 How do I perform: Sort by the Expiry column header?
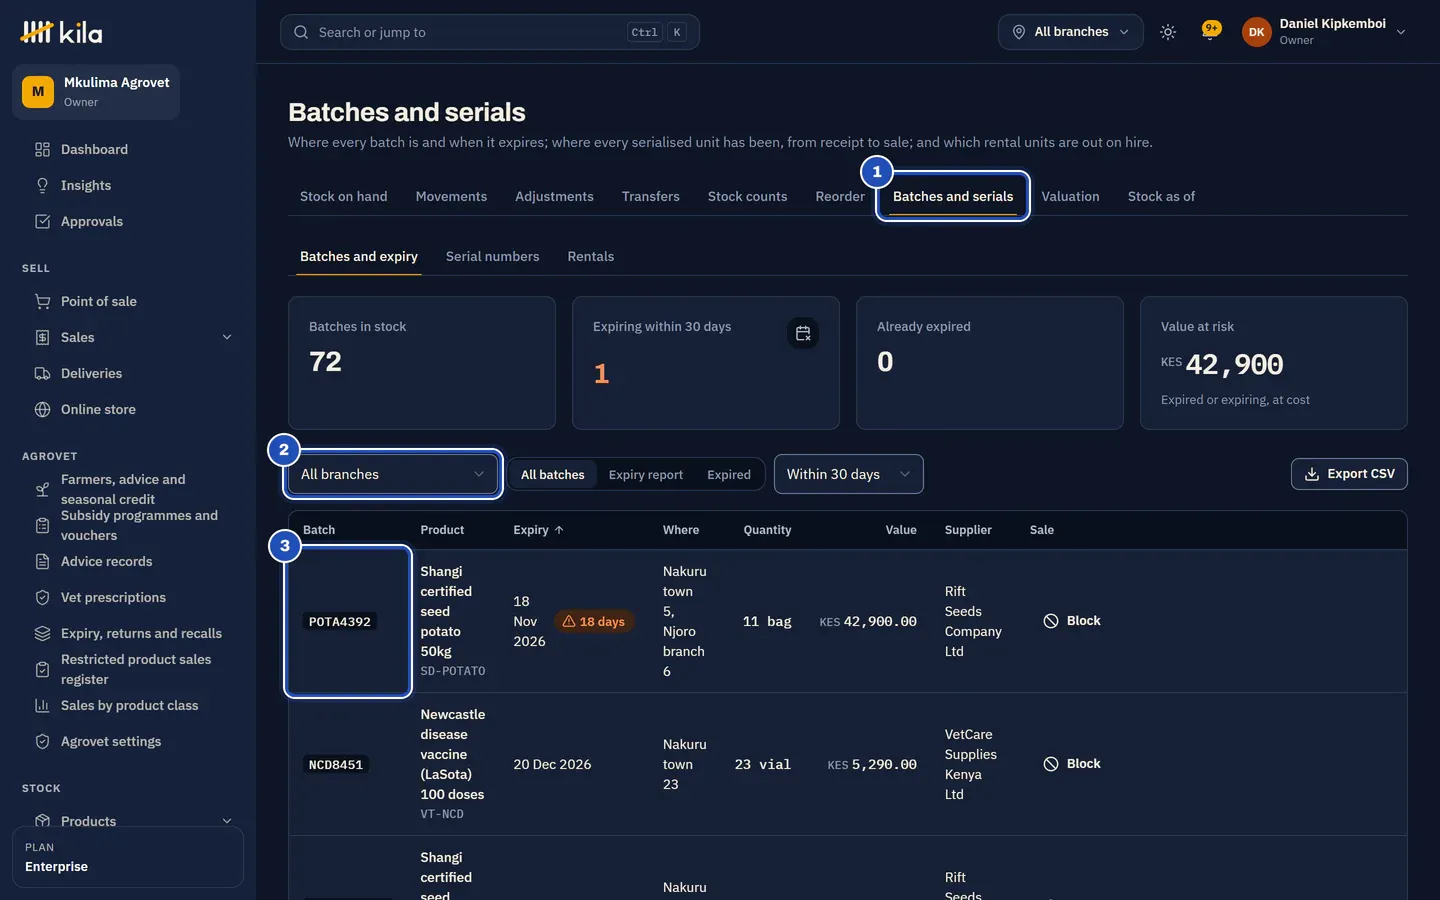538,530
